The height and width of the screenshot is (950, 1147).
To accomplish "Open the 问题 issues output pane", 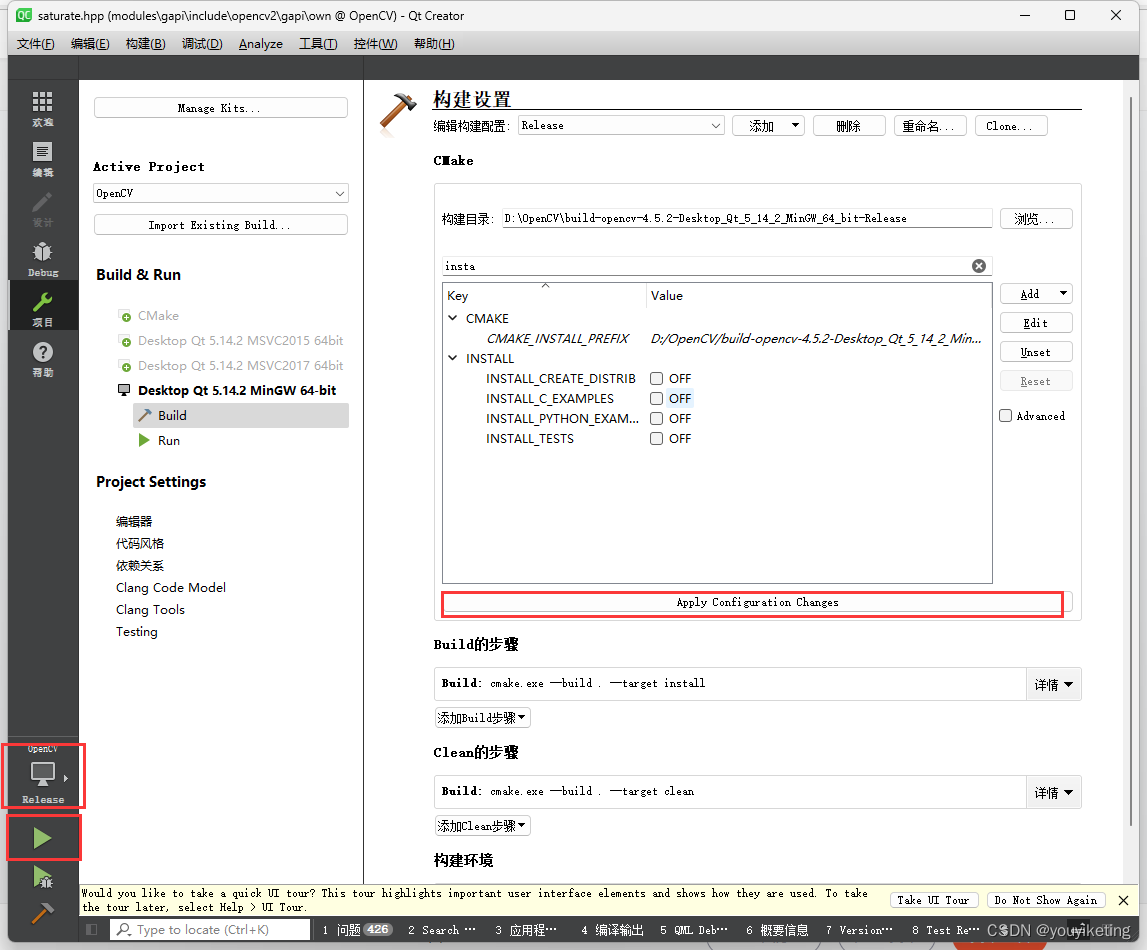I will coord(358,930).
